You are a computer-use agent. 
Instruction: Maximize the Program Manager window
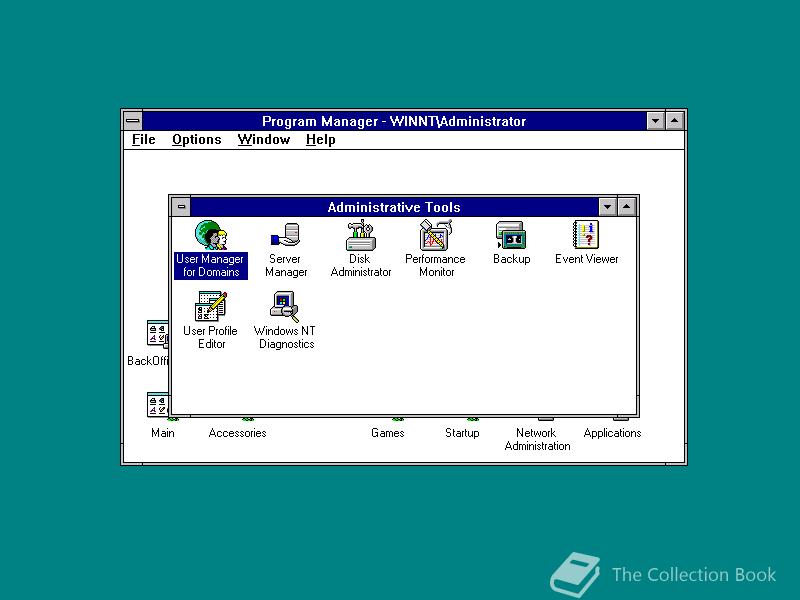674,121
